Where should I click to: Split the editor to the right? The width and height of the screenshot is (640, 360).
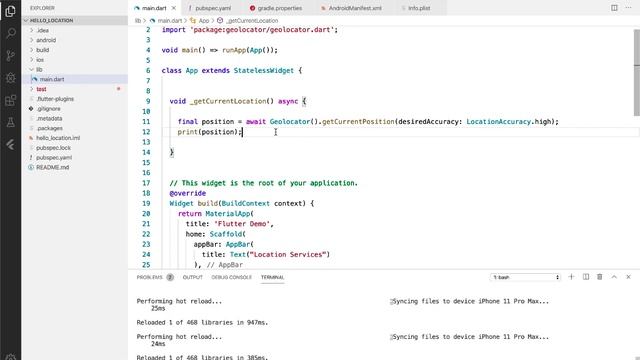pos(614,8)
